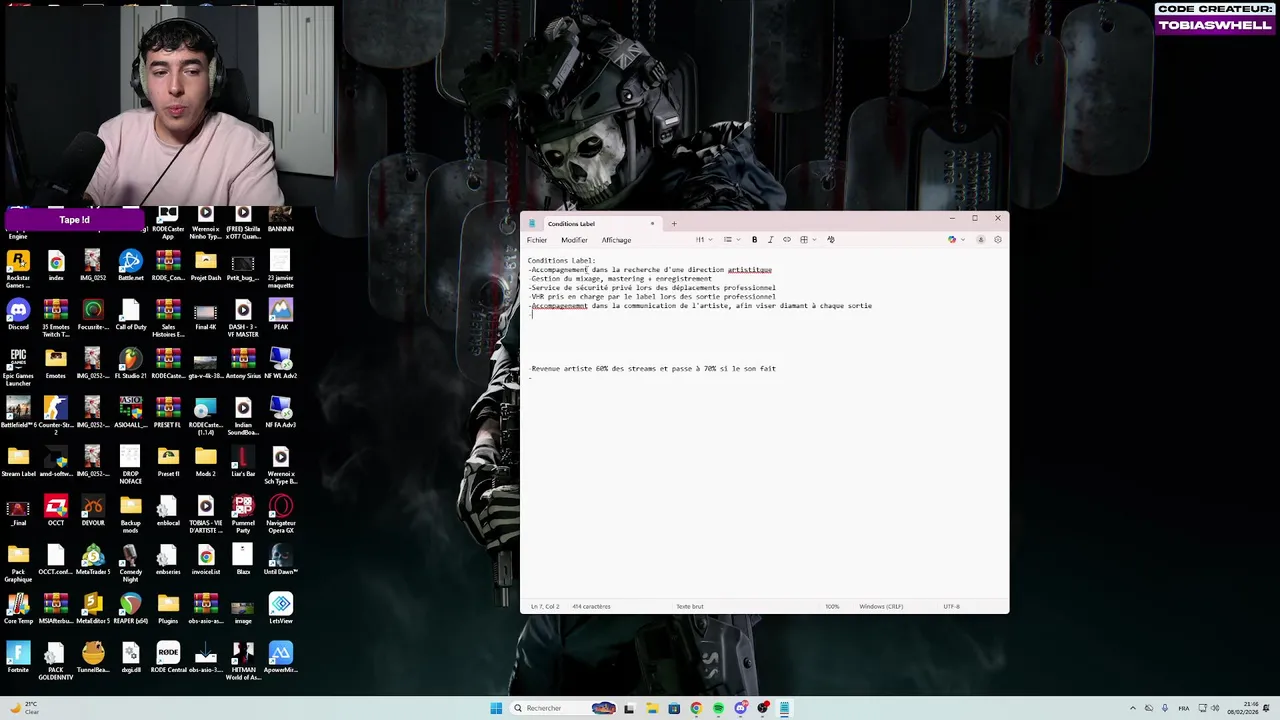
Task: Select the Rockstar Games desktop shortcut
Action: (x=18, y=269)
